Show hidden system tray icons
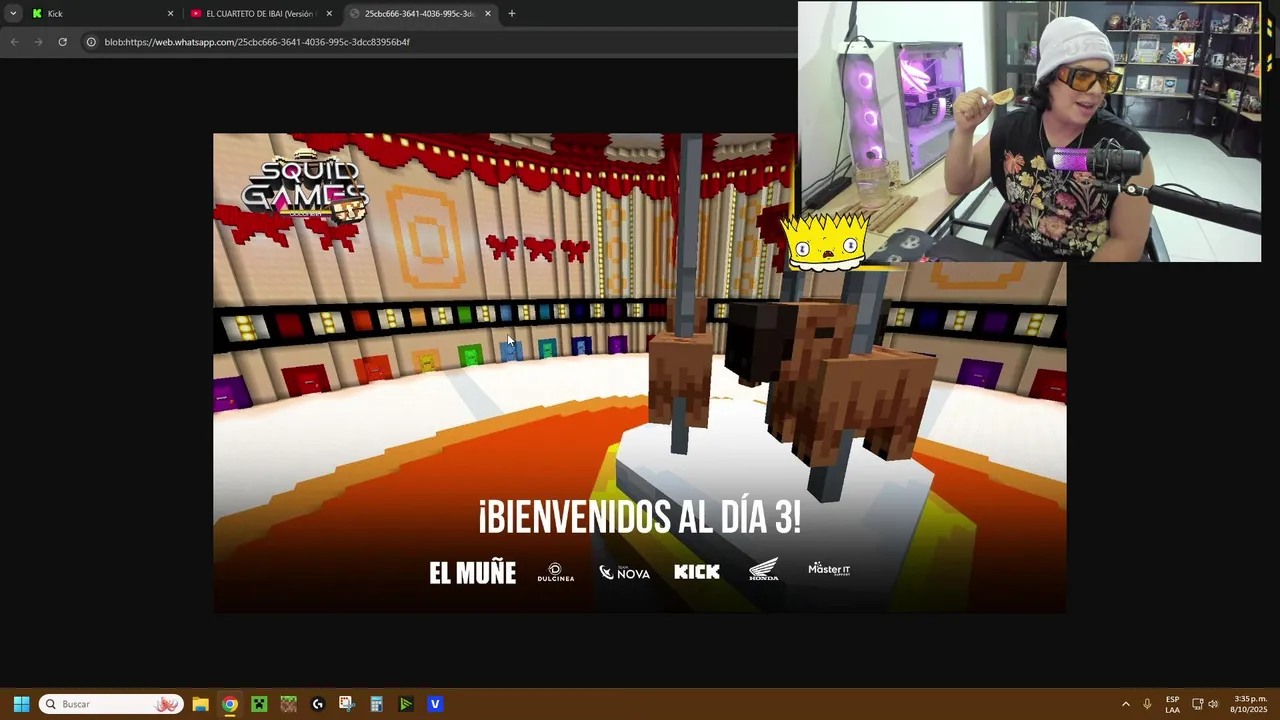1280x720 pixels. (x=1126, y=704)
